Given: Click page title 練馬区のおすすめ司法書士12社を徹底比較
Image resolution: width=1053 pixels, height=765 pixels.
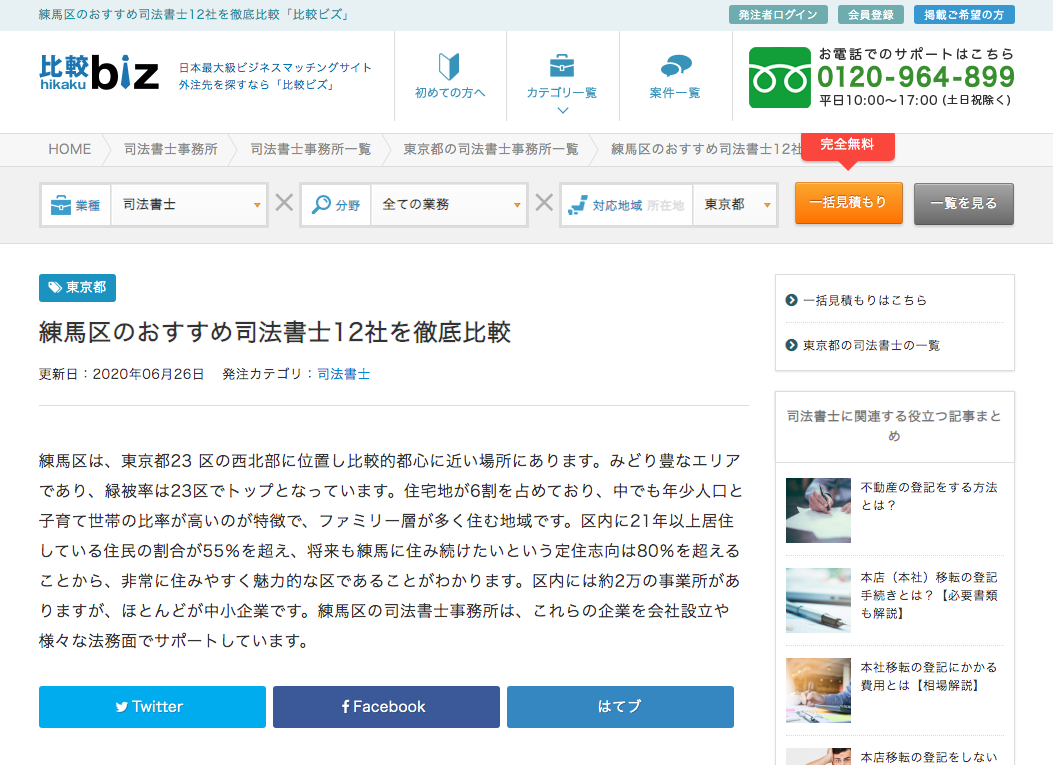Looking at the screenshot, I should (x=275, y=332).
